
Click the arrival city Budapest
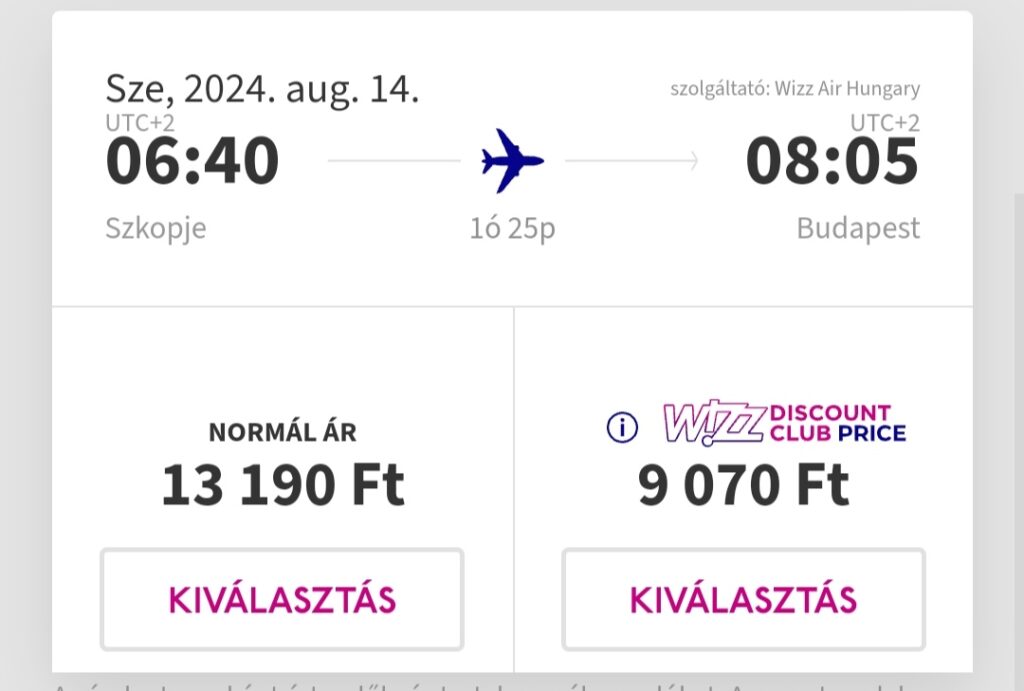pyautogui.click(x=858, y=229)
